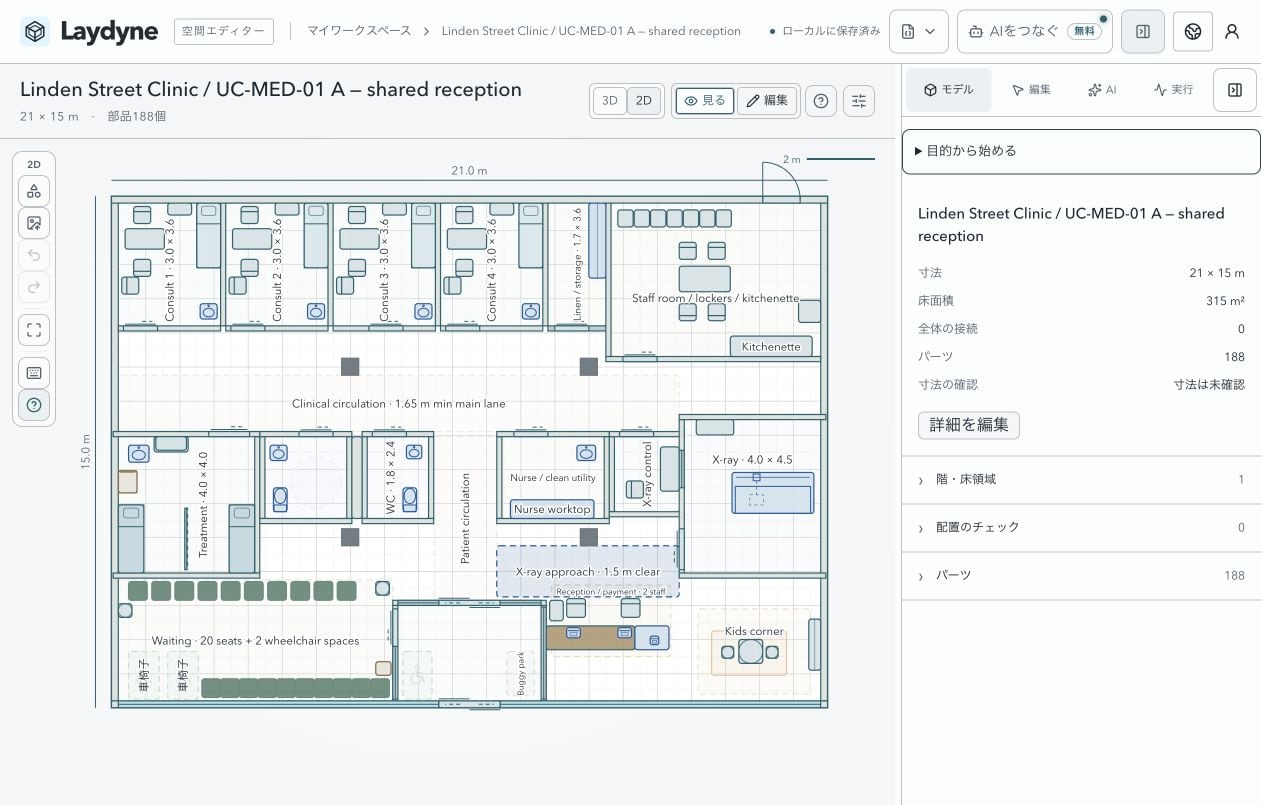Open the help button beside 編集 toggle

point(821,101)
